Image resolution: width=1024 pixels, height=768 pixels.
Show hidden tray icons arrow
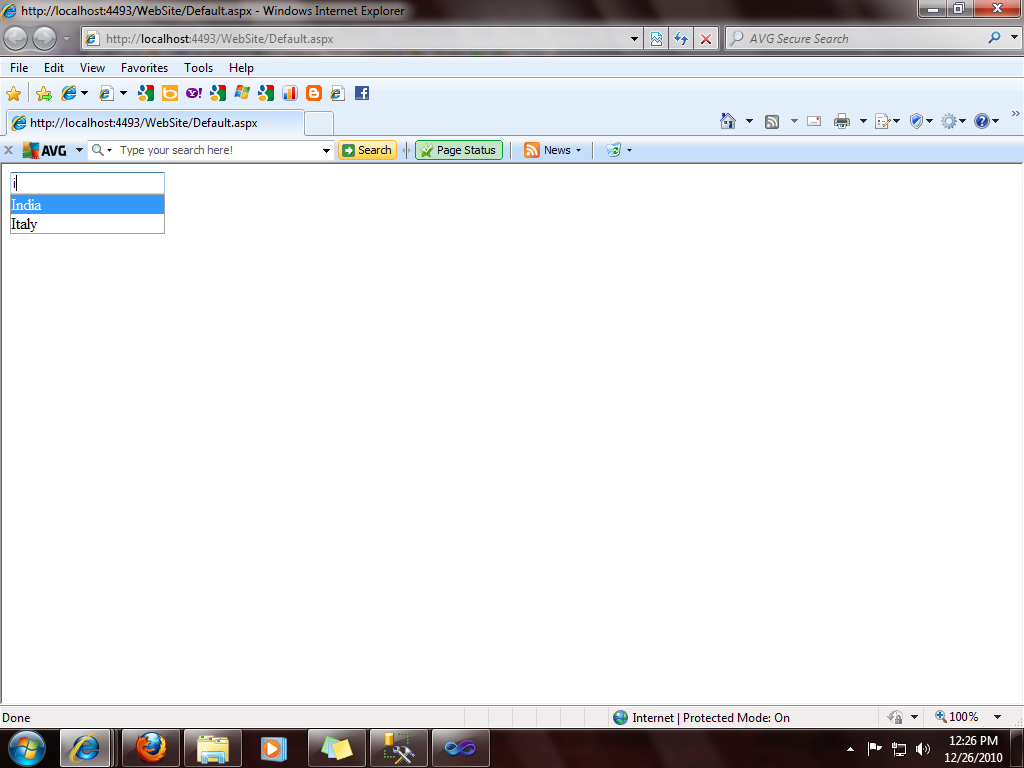tap(850, 749)
